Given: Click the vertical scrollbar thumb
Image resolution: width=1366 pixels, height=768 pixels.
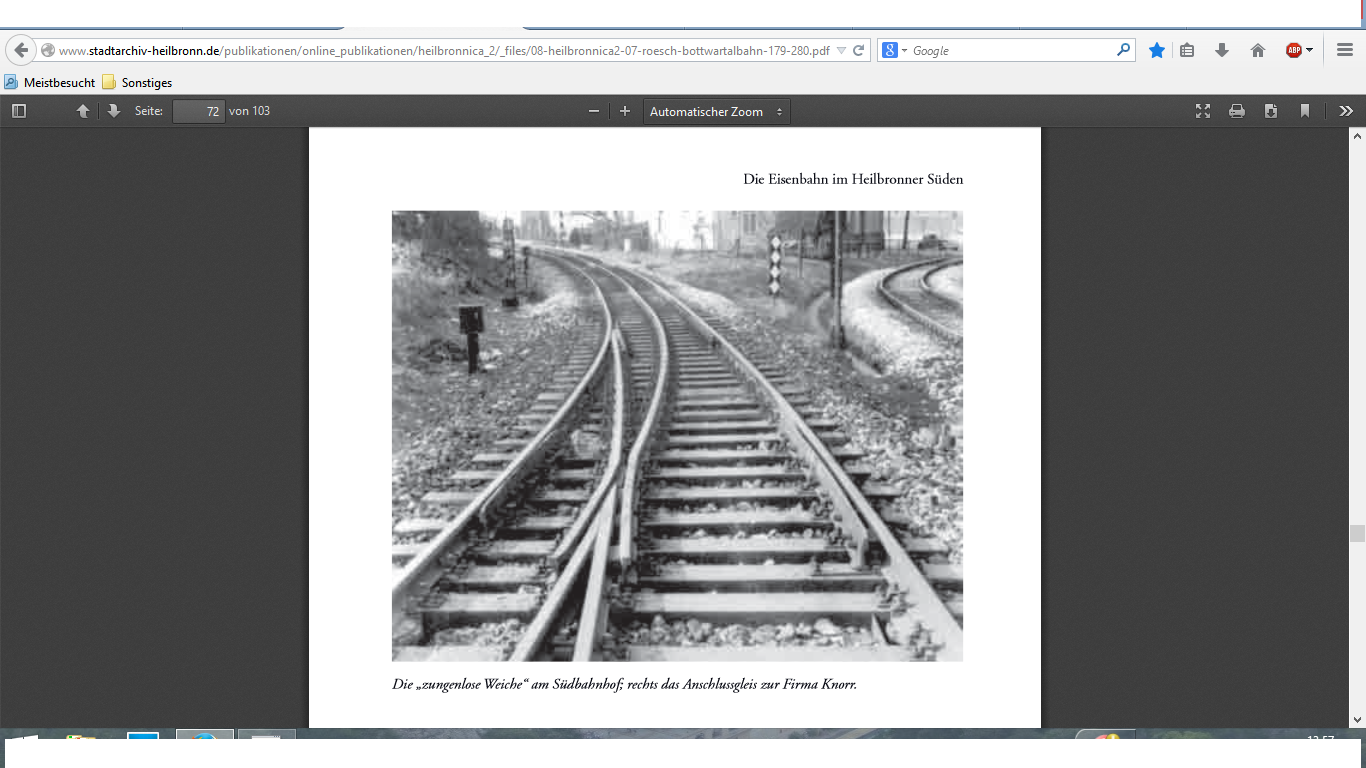Looking at the screenshot, I should click(1357, 533).
